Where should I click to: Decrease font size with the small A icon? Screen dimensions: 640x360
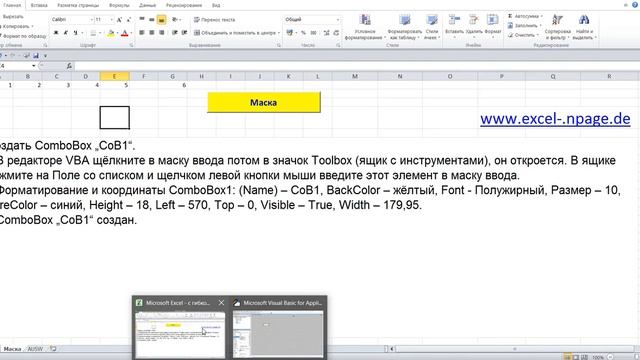pos(129,20)
